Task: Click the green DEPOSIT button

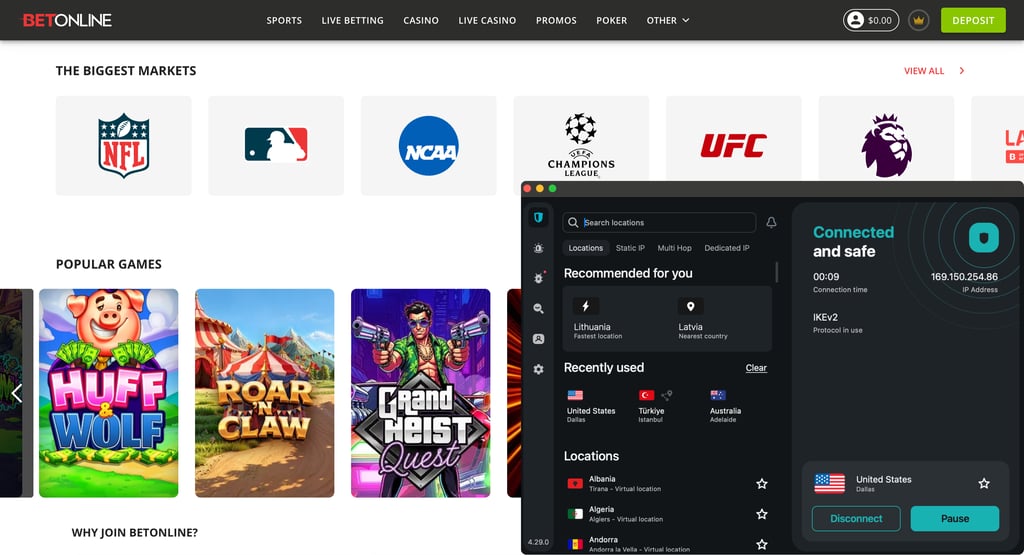Action: click(972, 20)
